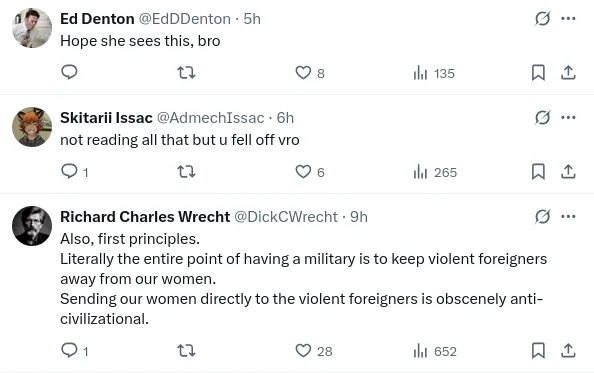Share Ed Denton's tweet
This screenshot has height=373, width=594.
pos(568,73)
